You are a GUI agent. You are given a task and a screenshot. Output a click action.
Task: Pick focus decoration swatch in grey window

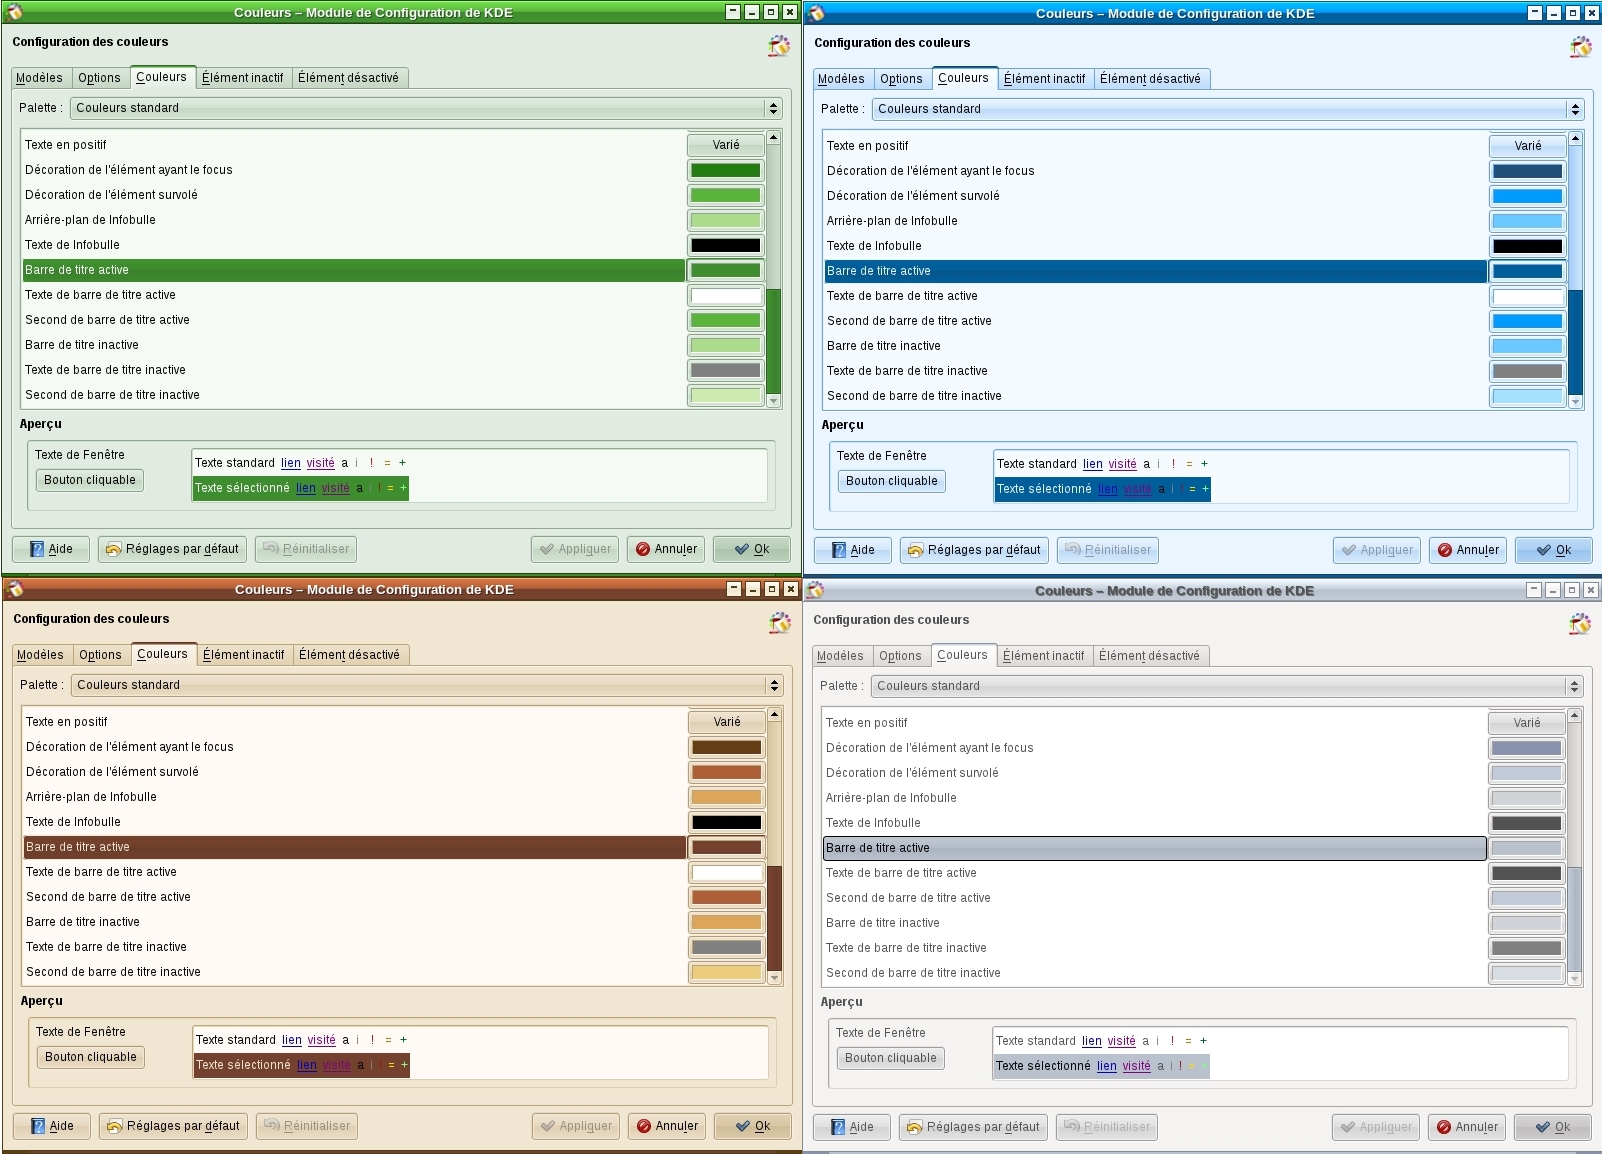point(1527,748)
